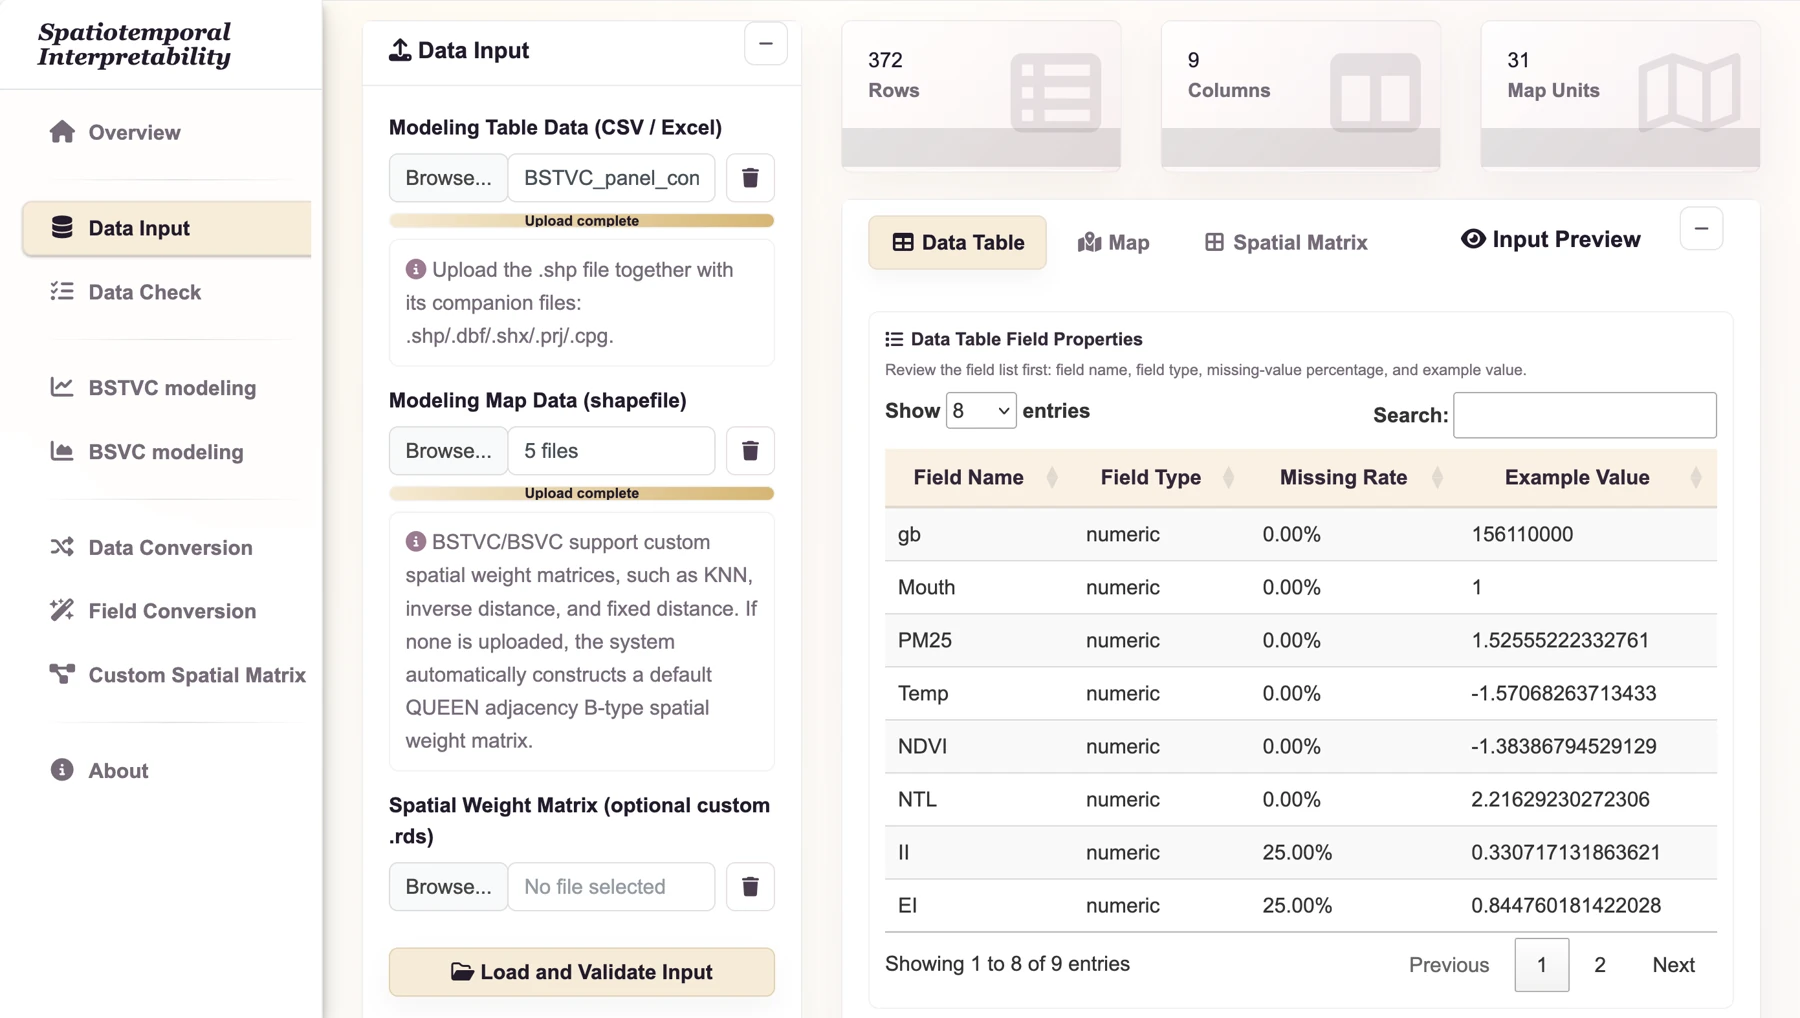Go to page 2 of the table
The height and width of the screenshot is (1018, 1800).
coord(1600,965)
